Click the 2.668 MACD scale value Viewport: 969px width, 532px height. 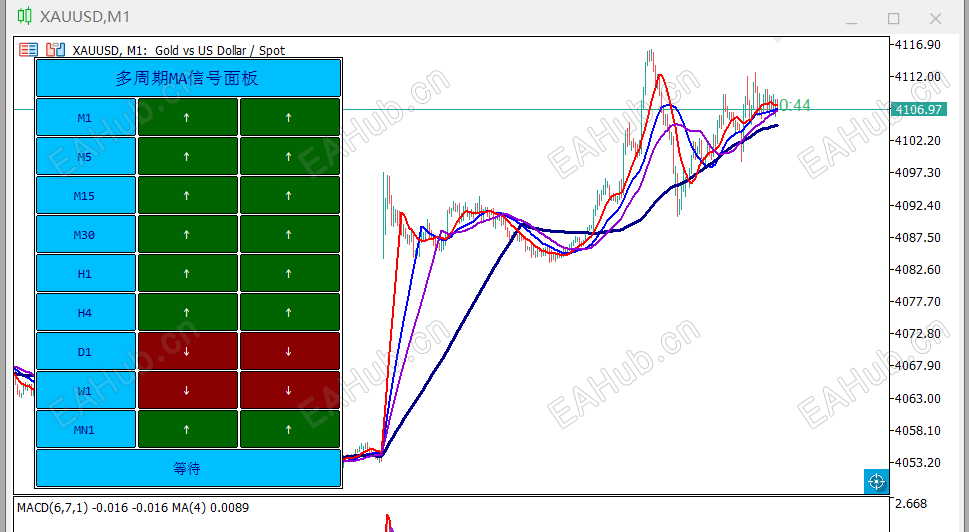coord(911,504)
